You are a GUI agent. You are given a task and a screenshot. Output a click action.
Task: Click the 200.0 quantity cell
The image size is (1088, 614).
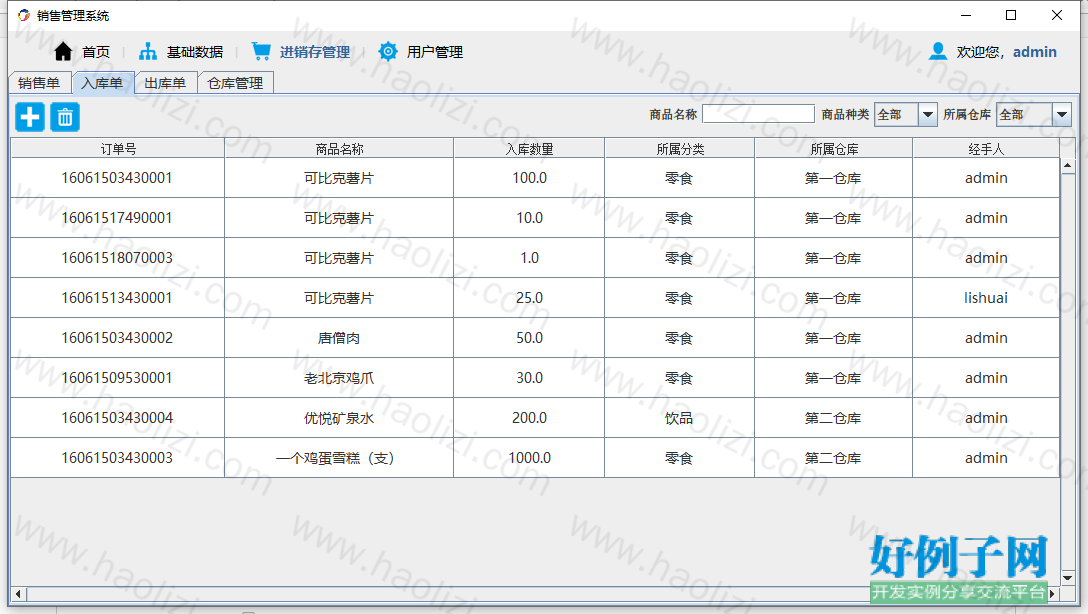point(529,418)
